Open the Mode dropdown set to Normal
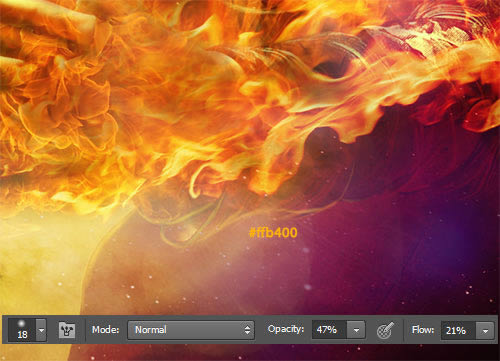Viewport: 500px width, 361px height. point(191,330)
